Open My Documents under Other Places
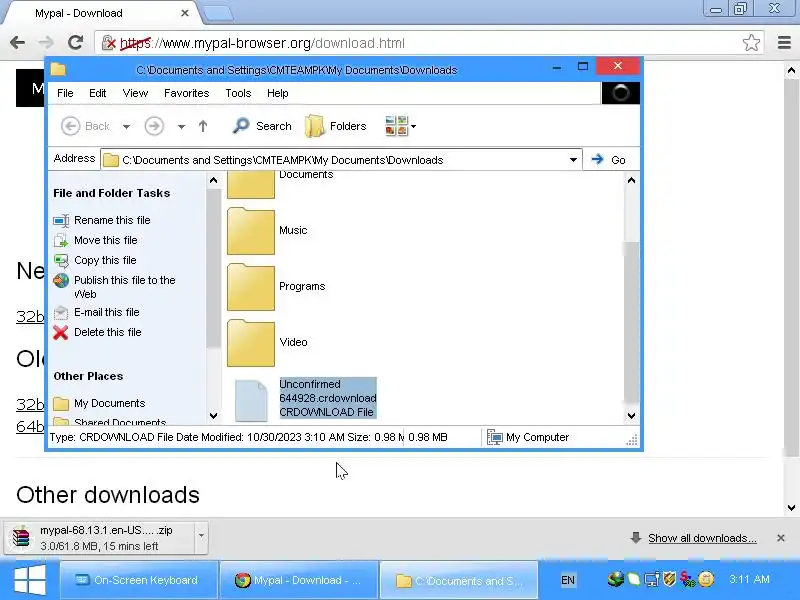Viewport: 800px width, 600px height. click(x=110, y=404)
